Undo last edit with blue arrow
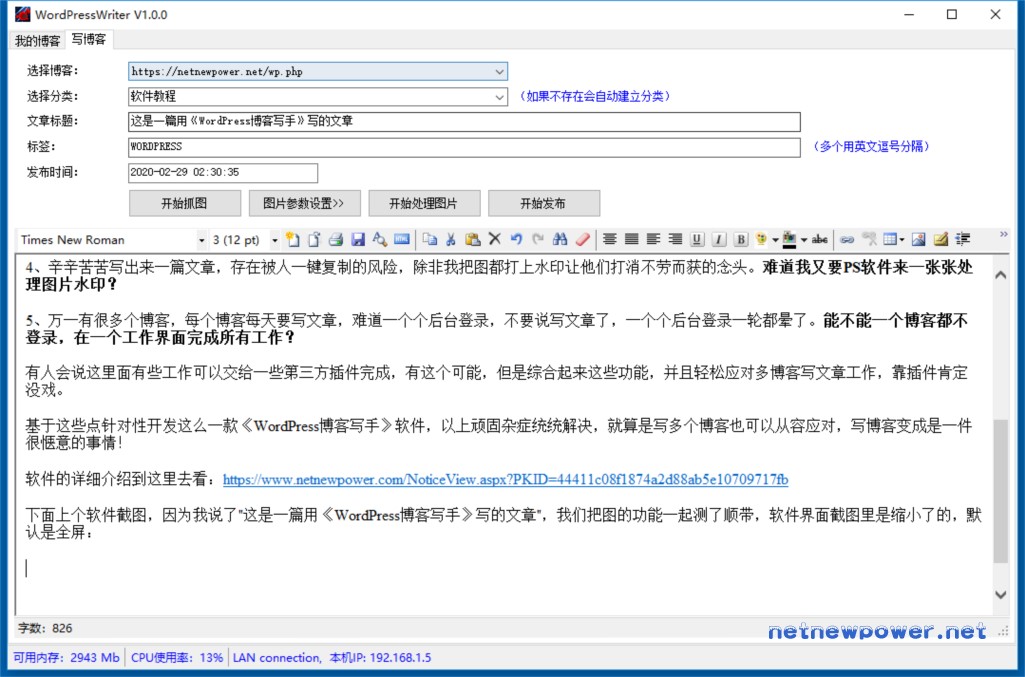Viewport: 1025px width, 677px height. coord(516,239)
